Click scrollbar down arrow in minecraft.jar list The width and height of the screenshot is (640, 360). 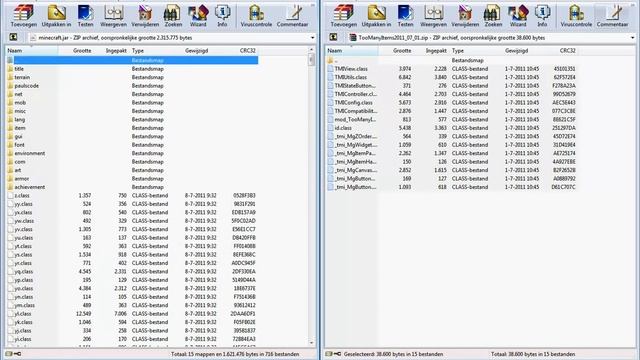(312, 343)
